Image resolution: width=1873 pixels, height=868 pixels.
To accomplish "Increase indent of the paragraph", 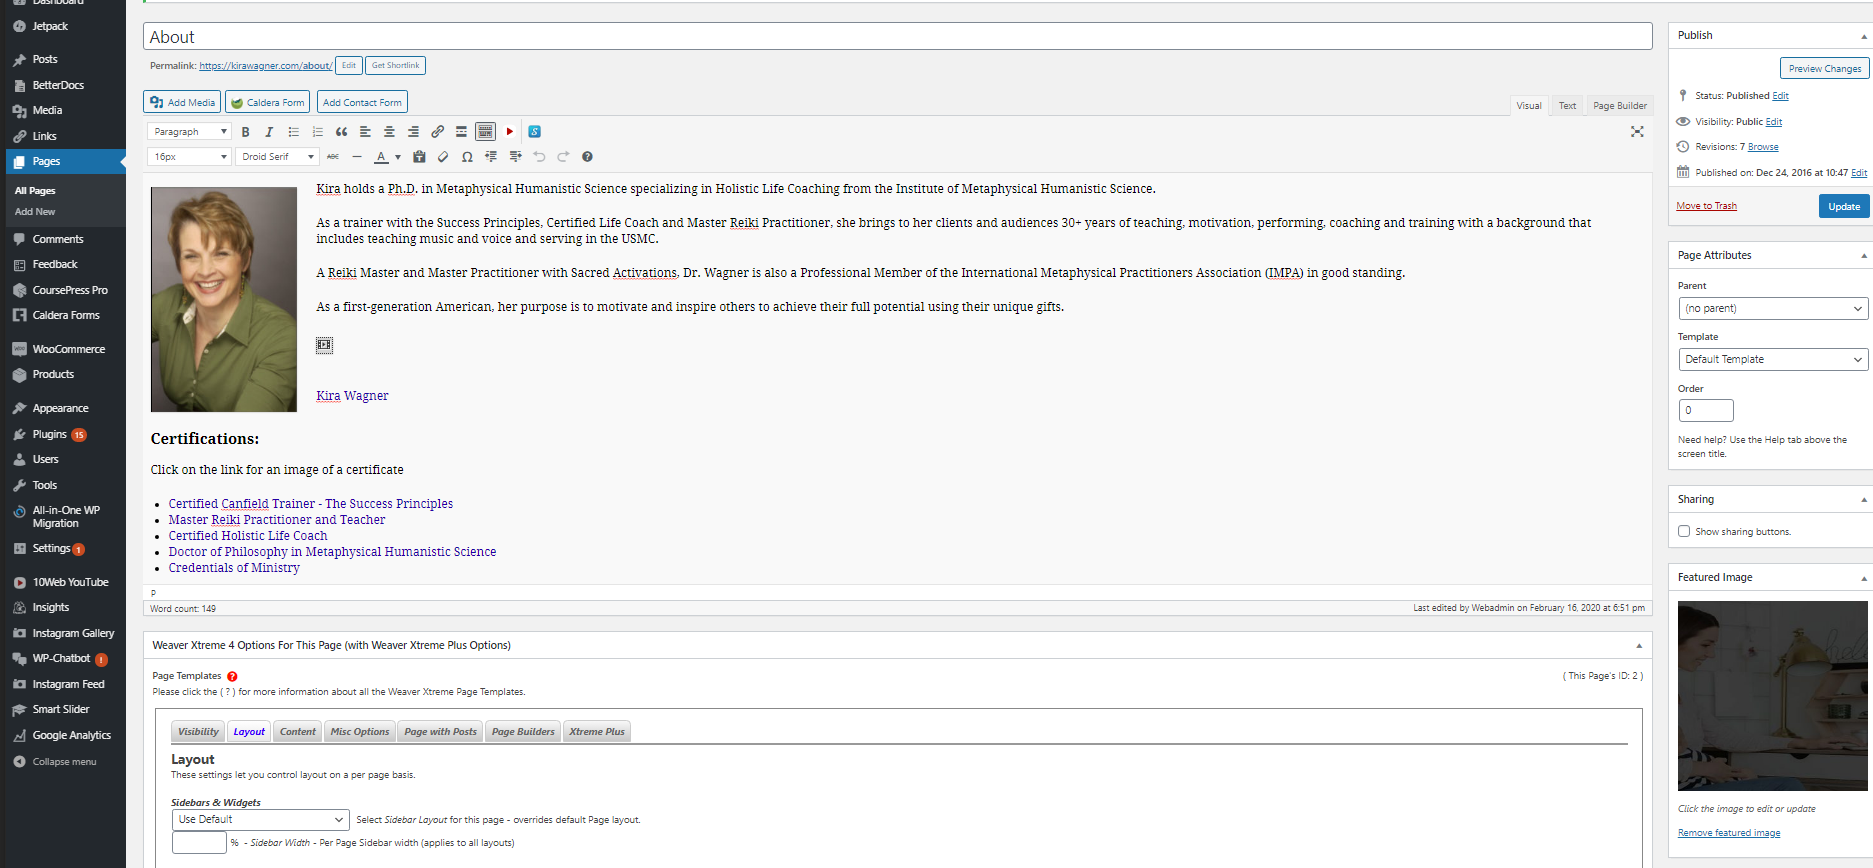I will [x=515, y=157].
